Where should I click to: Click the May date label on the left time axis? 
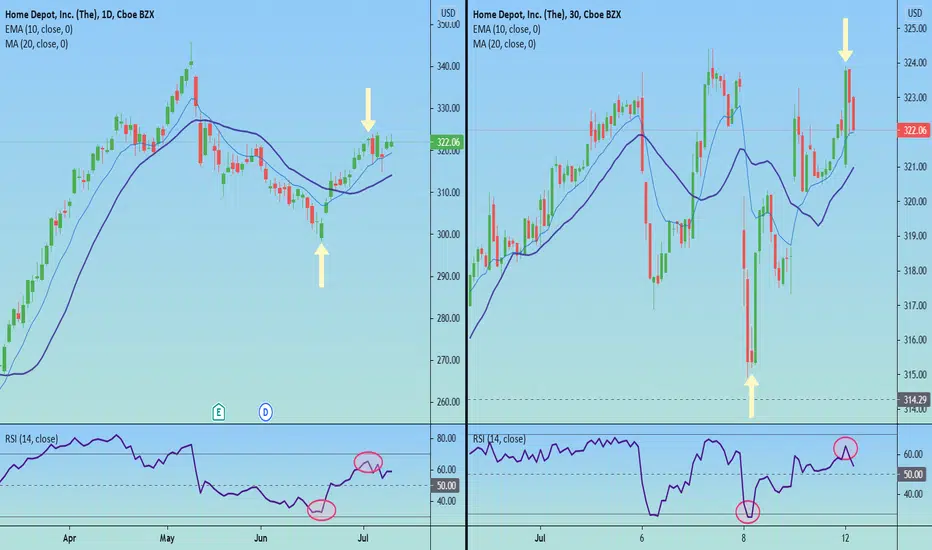pos(167,538)
